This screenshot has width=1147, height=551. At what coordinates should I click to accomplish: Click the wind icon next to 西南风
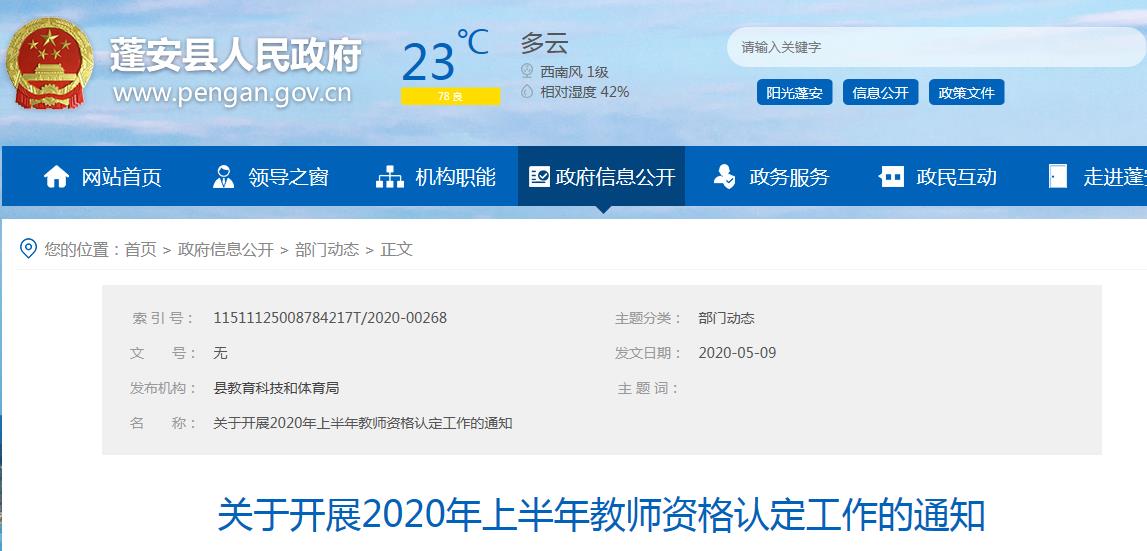[x=526, y=72]
